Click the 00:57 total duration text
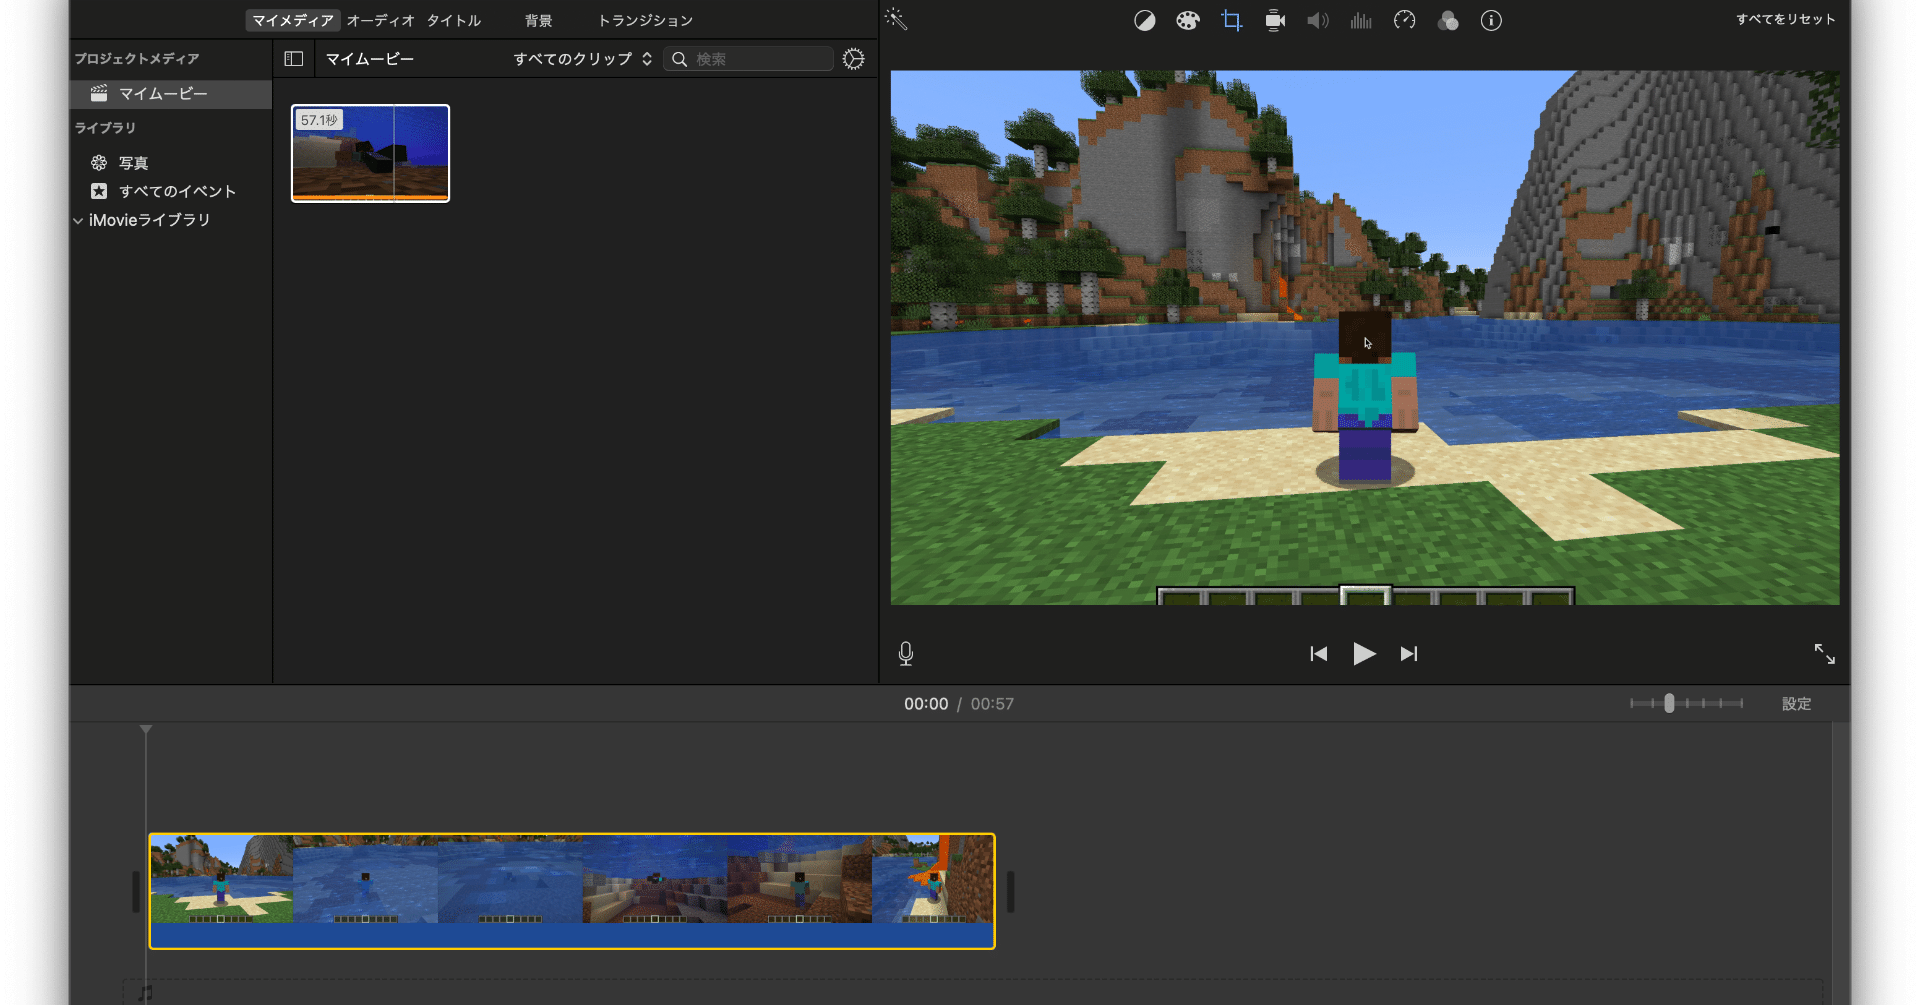 pos(992,704)
